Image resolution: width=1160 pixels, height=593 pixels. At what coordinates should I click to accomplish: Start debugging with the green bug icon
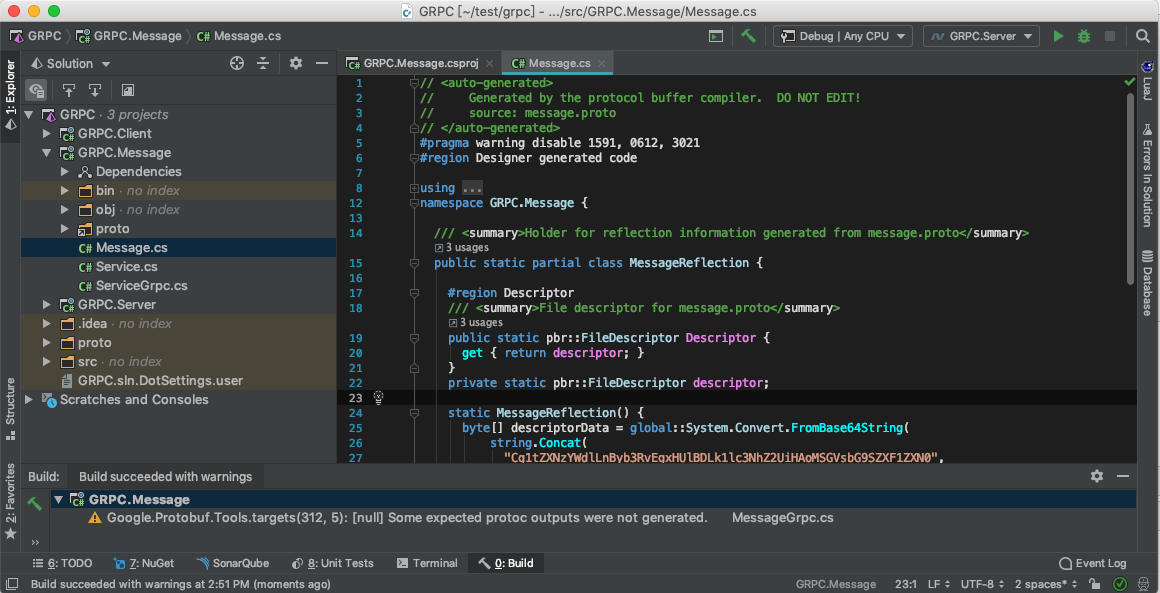click(1084, 35)
